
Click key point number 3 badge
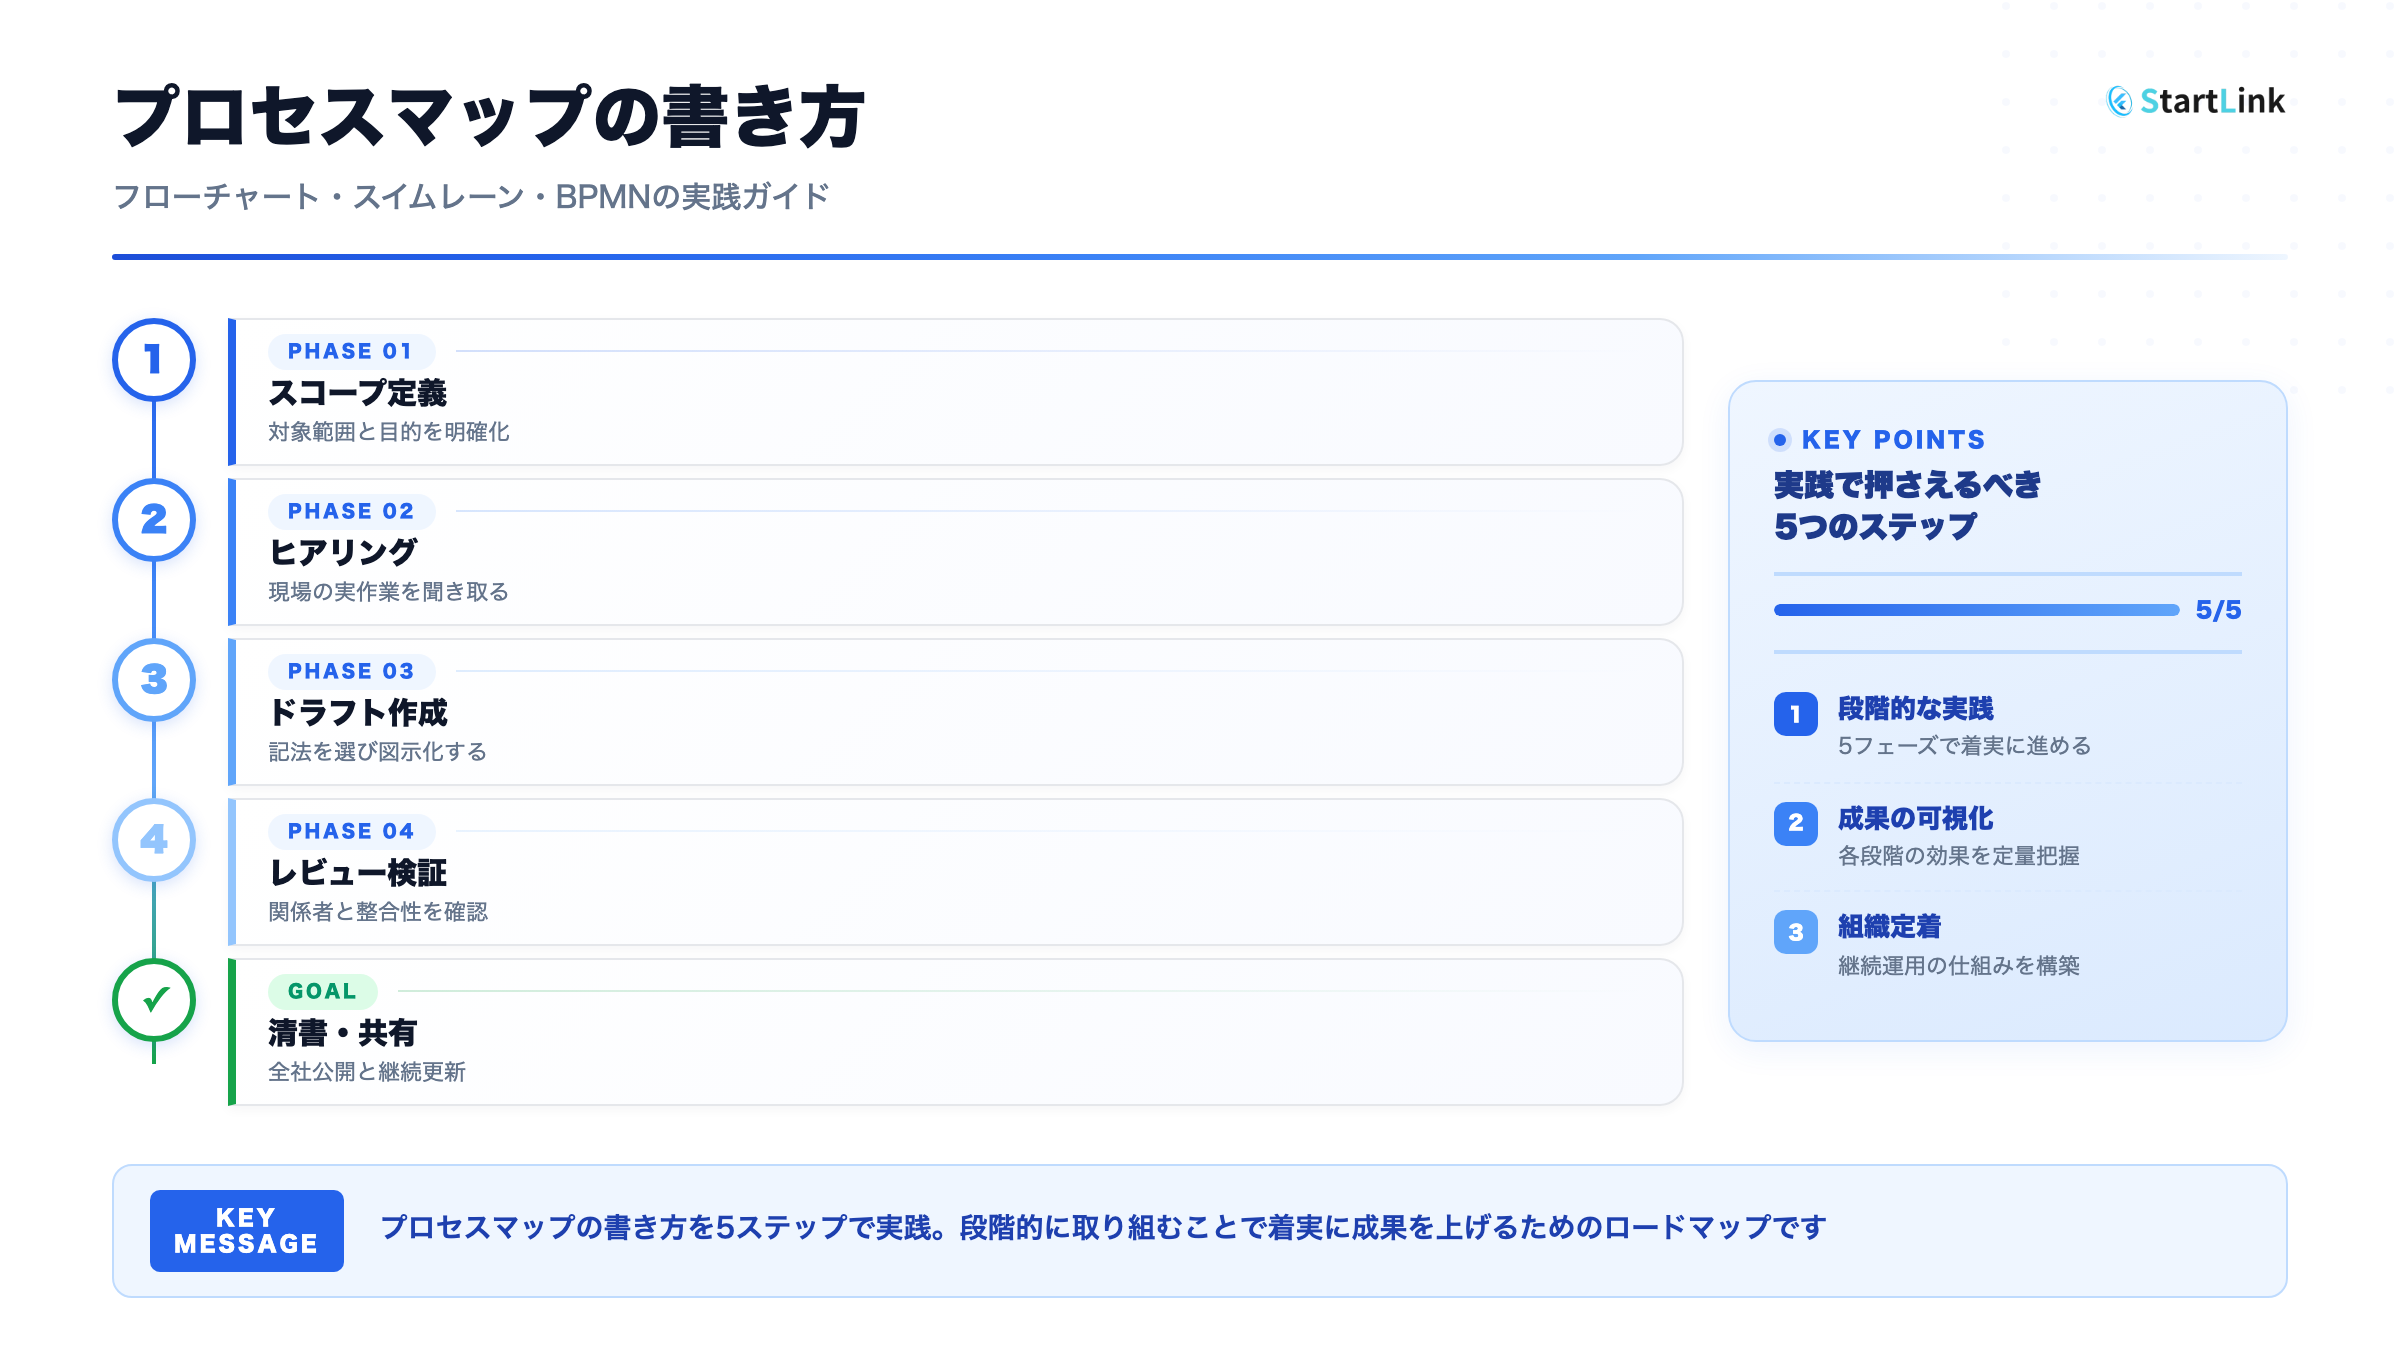tap(1795, 932)
